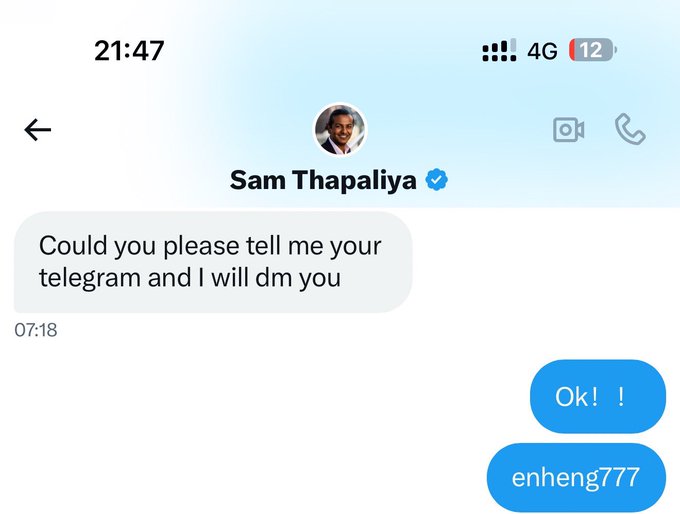The width and height of the screenshot is (680, 514).
Task: Tap the 21:47 clock in status bar
Action: 129,50
